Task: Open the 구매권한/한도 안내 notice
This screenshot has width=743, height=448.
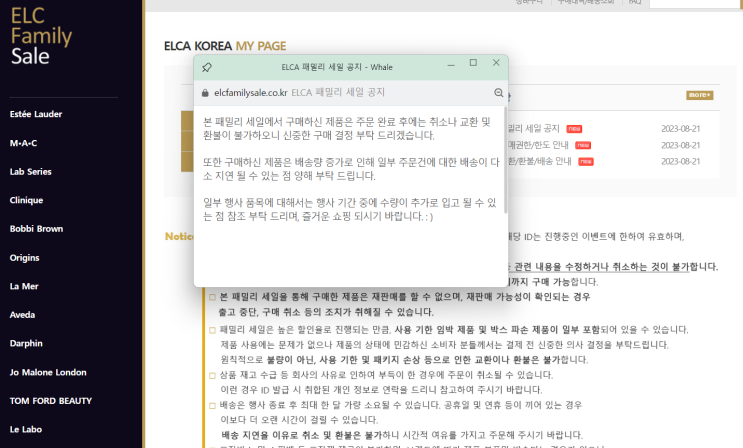Action: click(538, 145)
